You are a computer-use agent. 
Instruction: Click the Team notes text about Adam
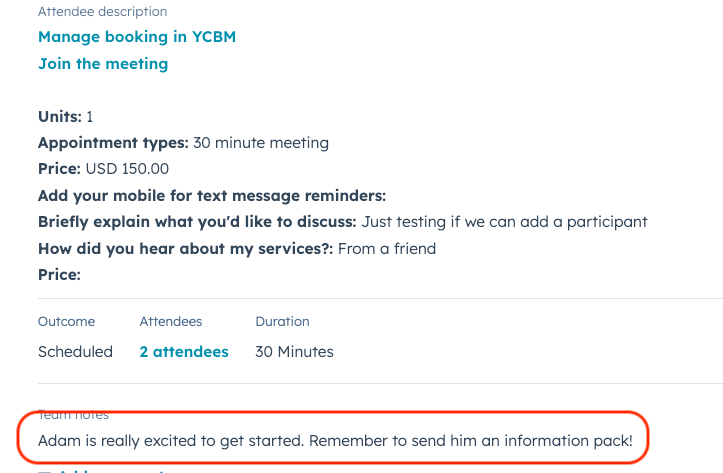[x=335, y=441]
